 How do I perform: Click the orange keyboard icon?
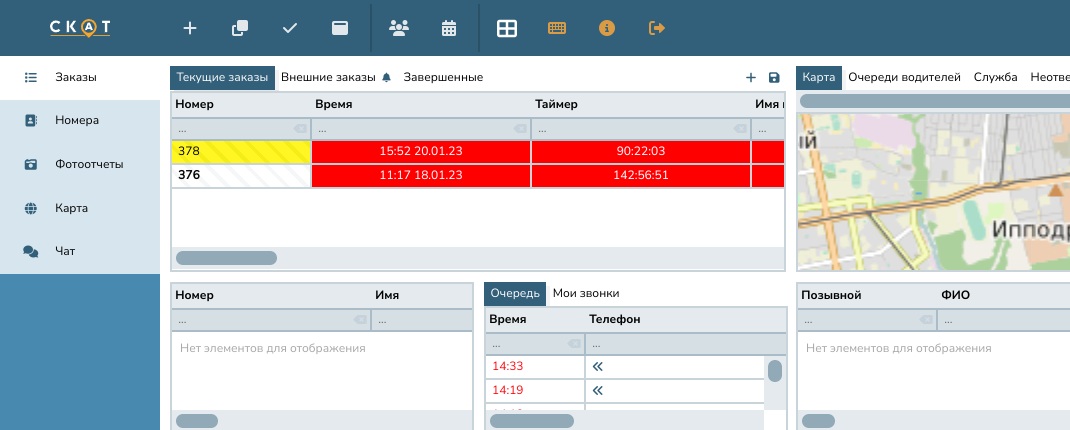click(x=557, y=28)
